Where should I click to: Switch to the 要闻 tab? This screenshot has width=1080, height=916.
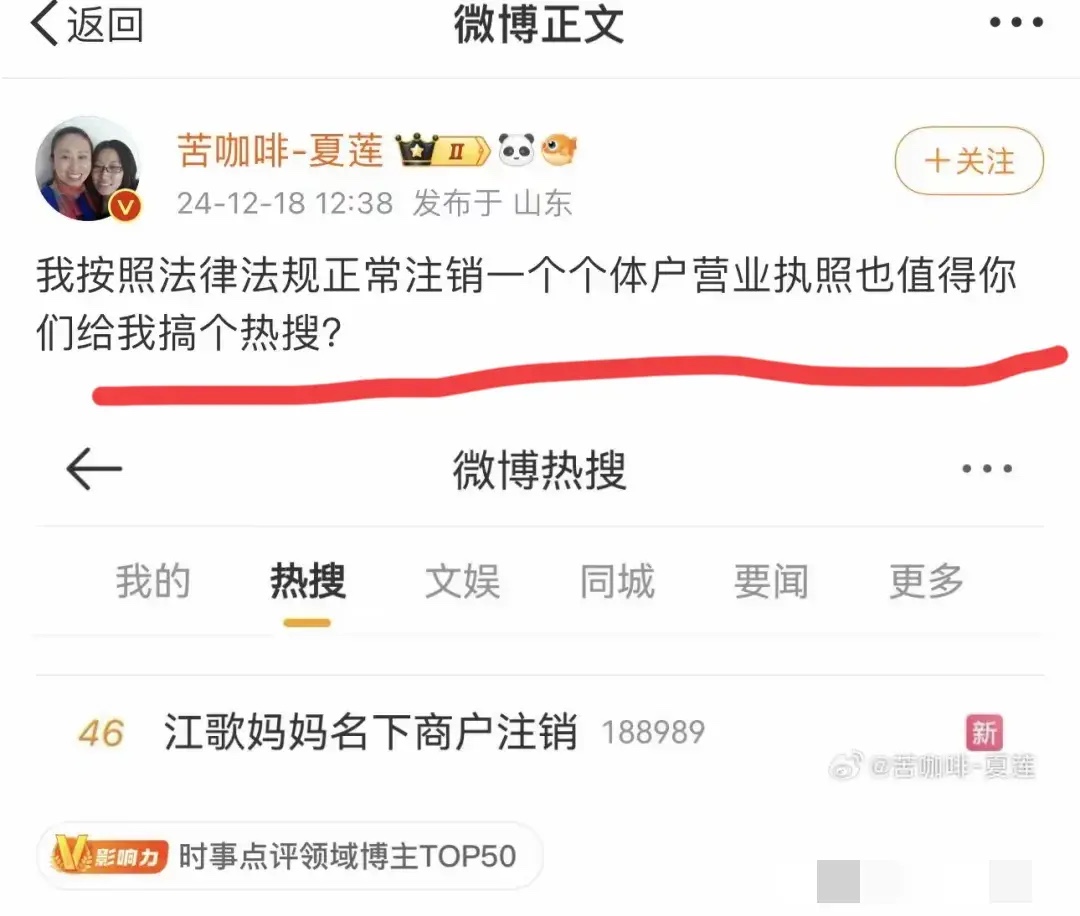tap(771, 582)
